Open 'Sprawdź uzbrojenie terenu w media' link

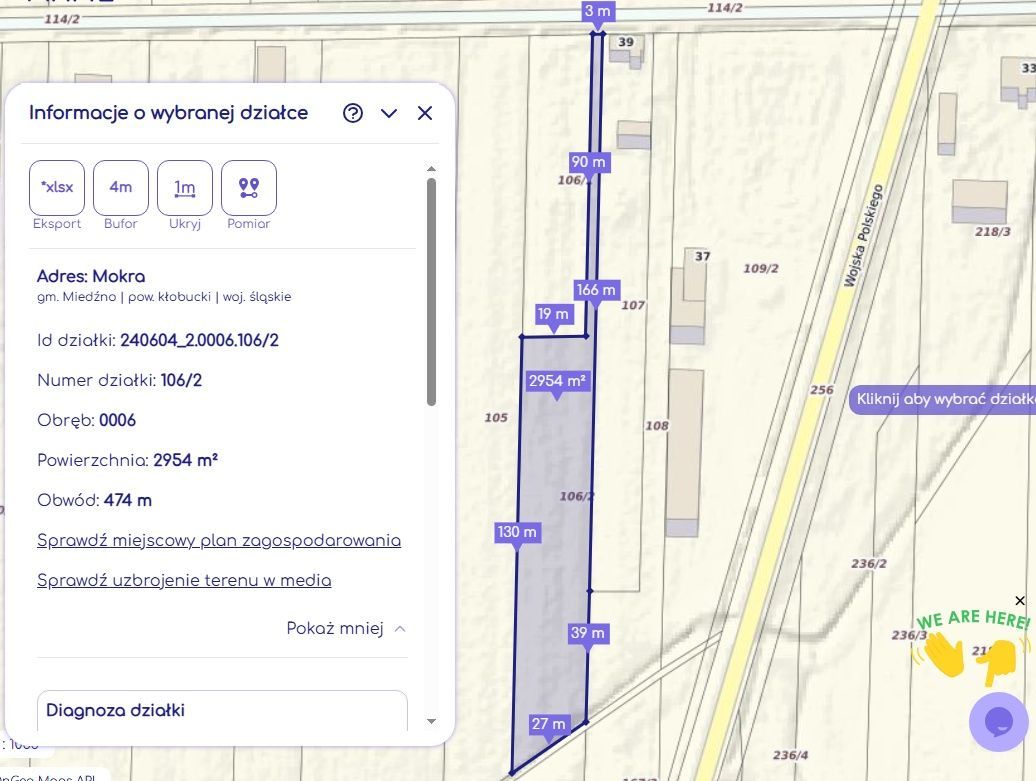tap(184, 581)
